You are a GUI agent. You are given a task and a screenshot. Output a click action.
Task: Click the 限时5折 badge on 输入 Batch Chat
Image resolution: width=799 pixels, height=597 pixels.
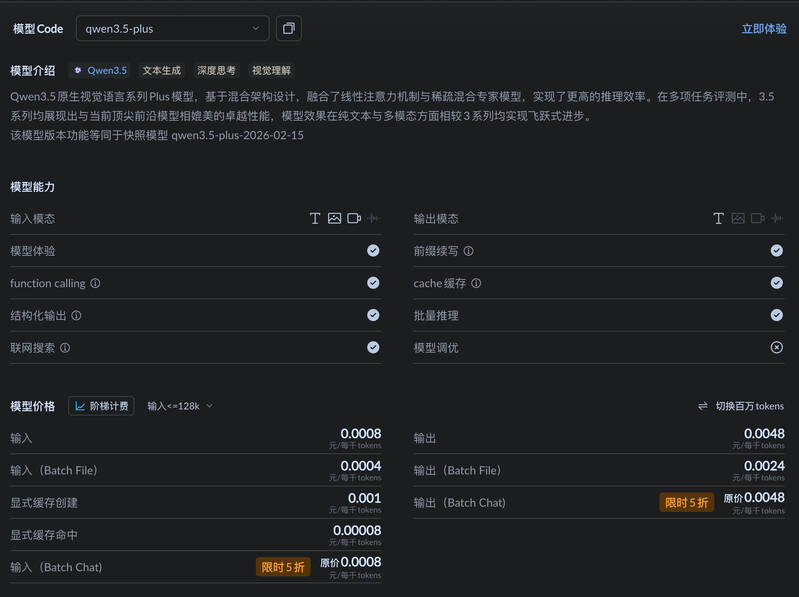point(283,567)
